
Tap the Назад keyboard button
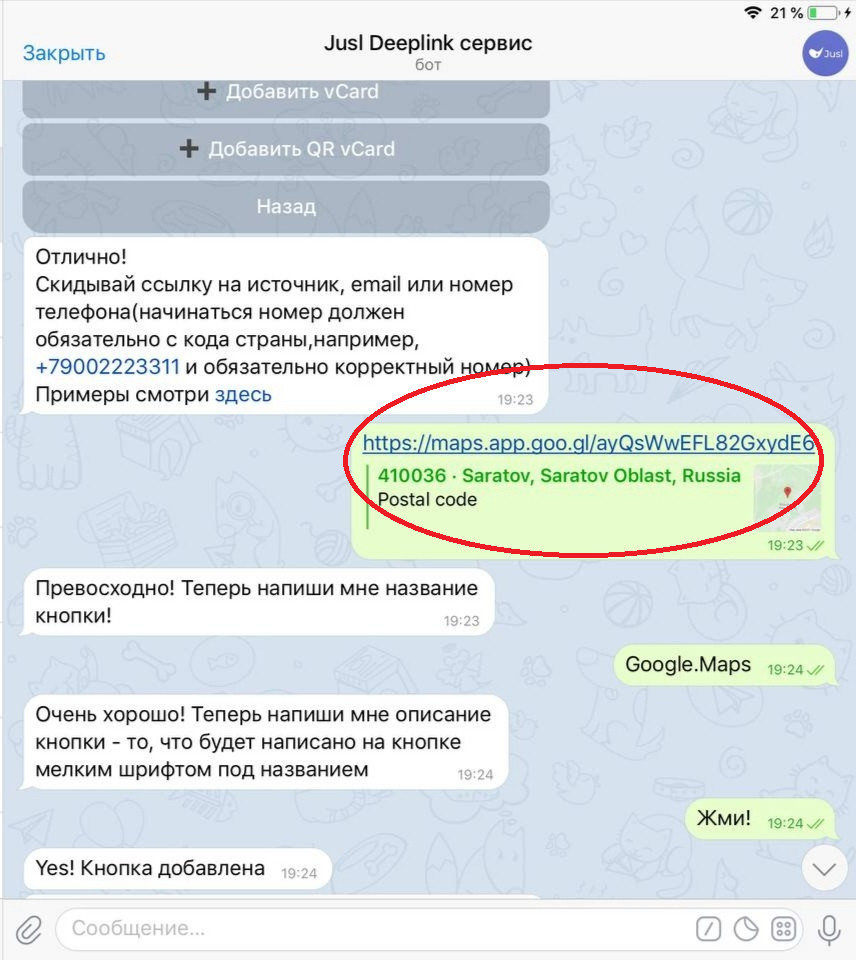286,206
